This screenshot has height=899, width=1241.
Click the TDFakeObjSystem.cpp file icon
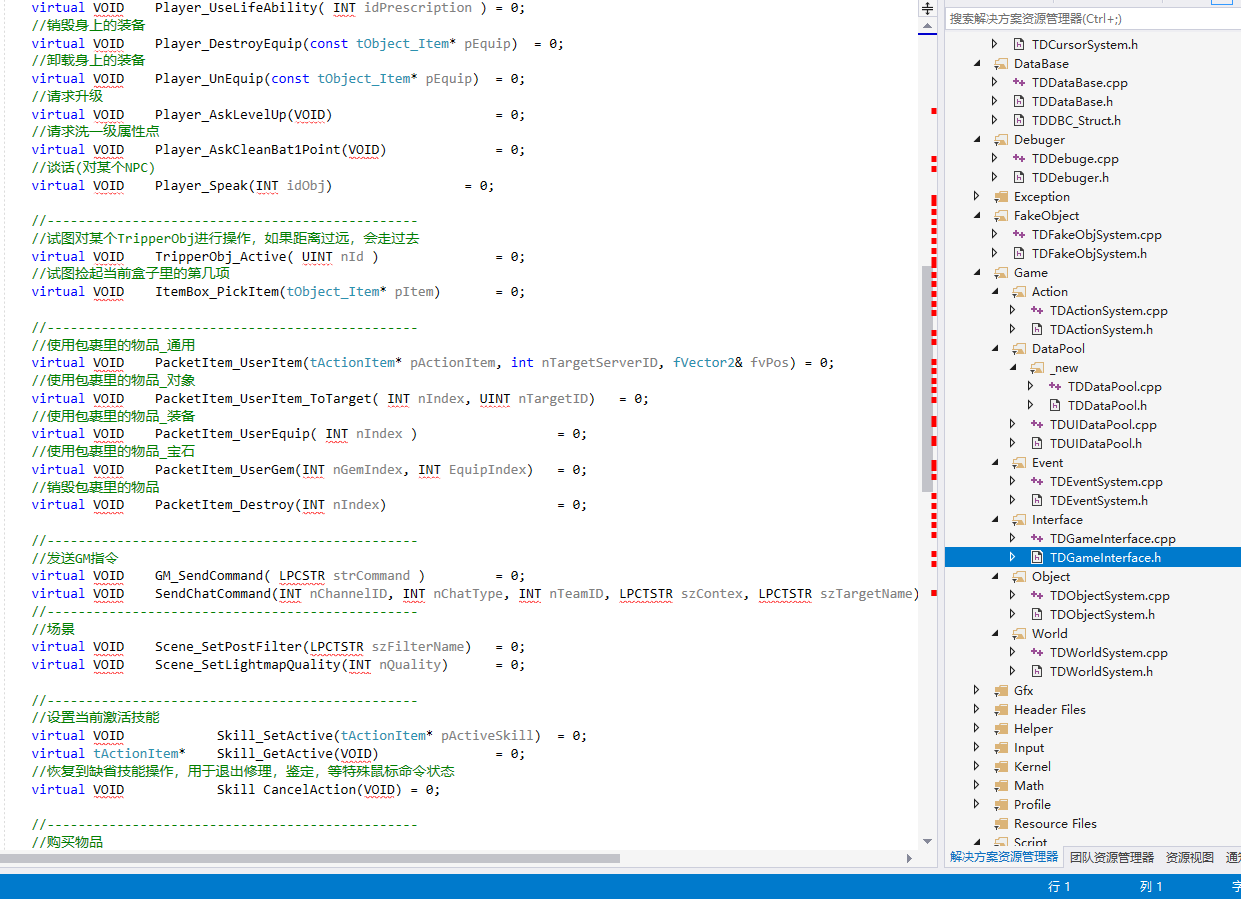point(1019,235)
